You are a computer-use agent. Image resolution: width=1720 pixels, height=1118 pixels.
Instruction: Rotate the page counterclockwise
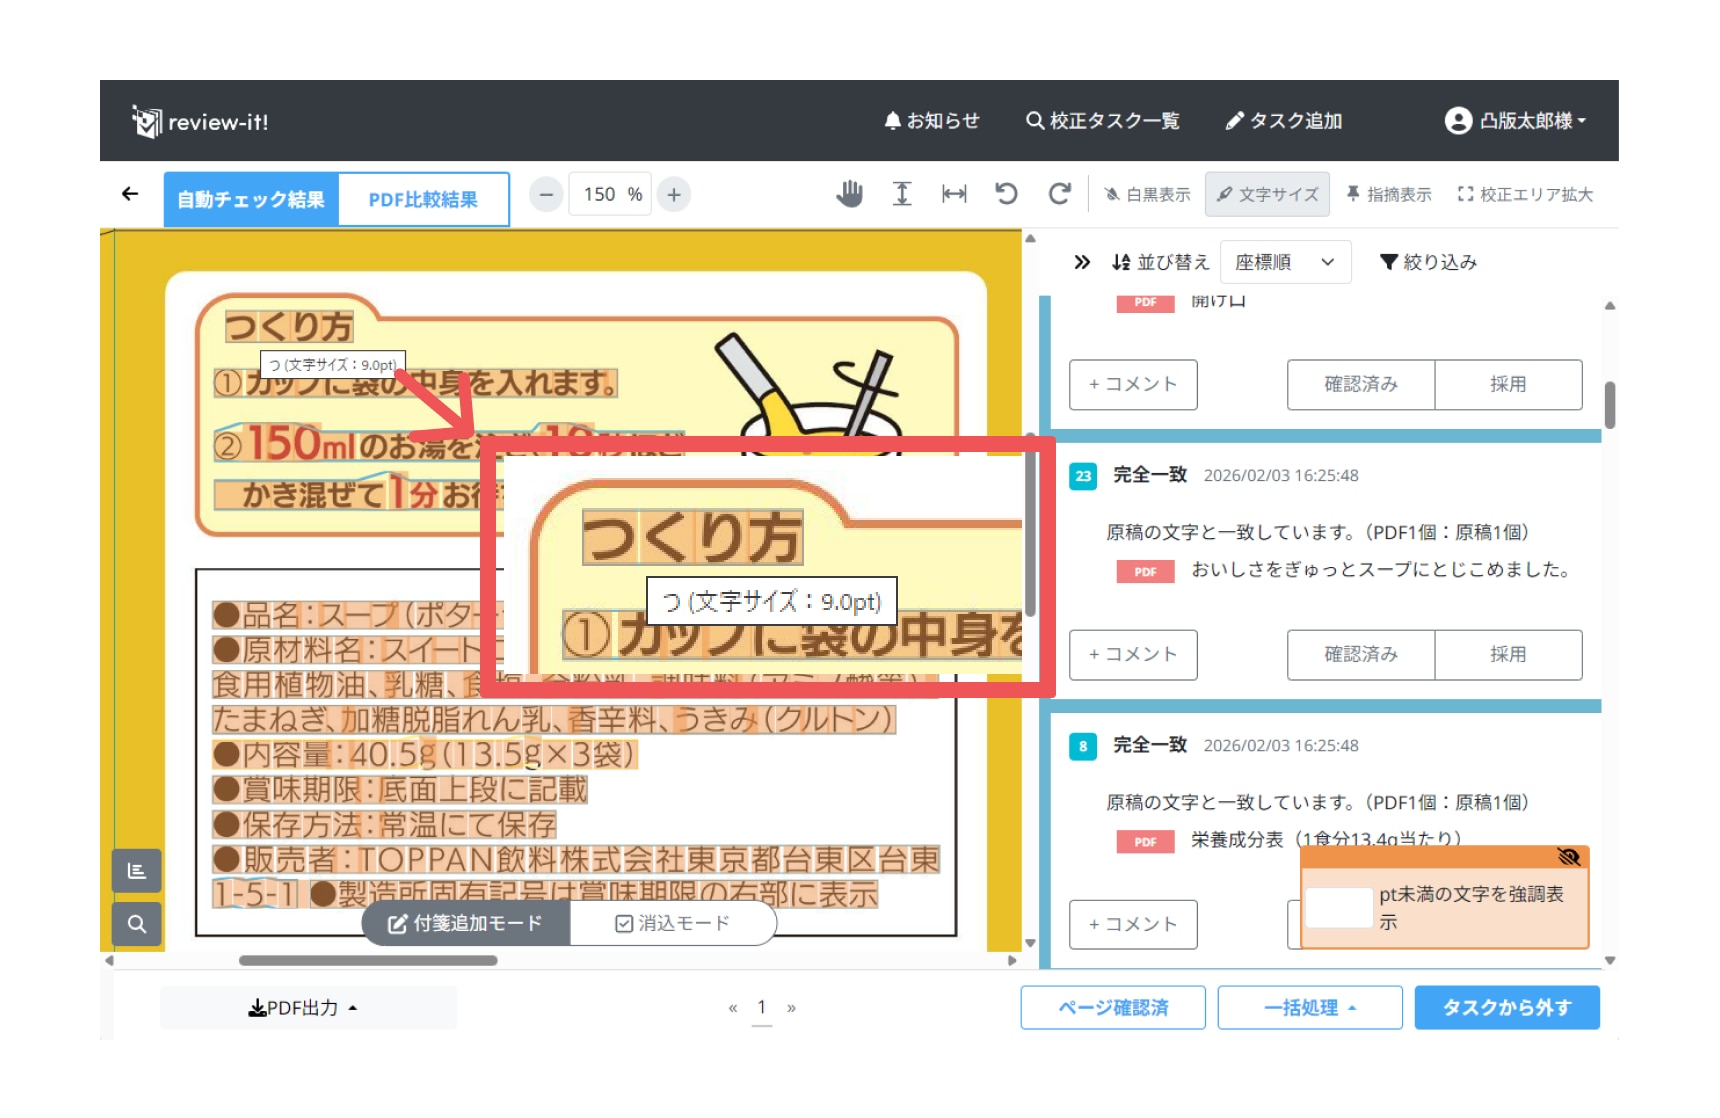[x=1006, y=194]
